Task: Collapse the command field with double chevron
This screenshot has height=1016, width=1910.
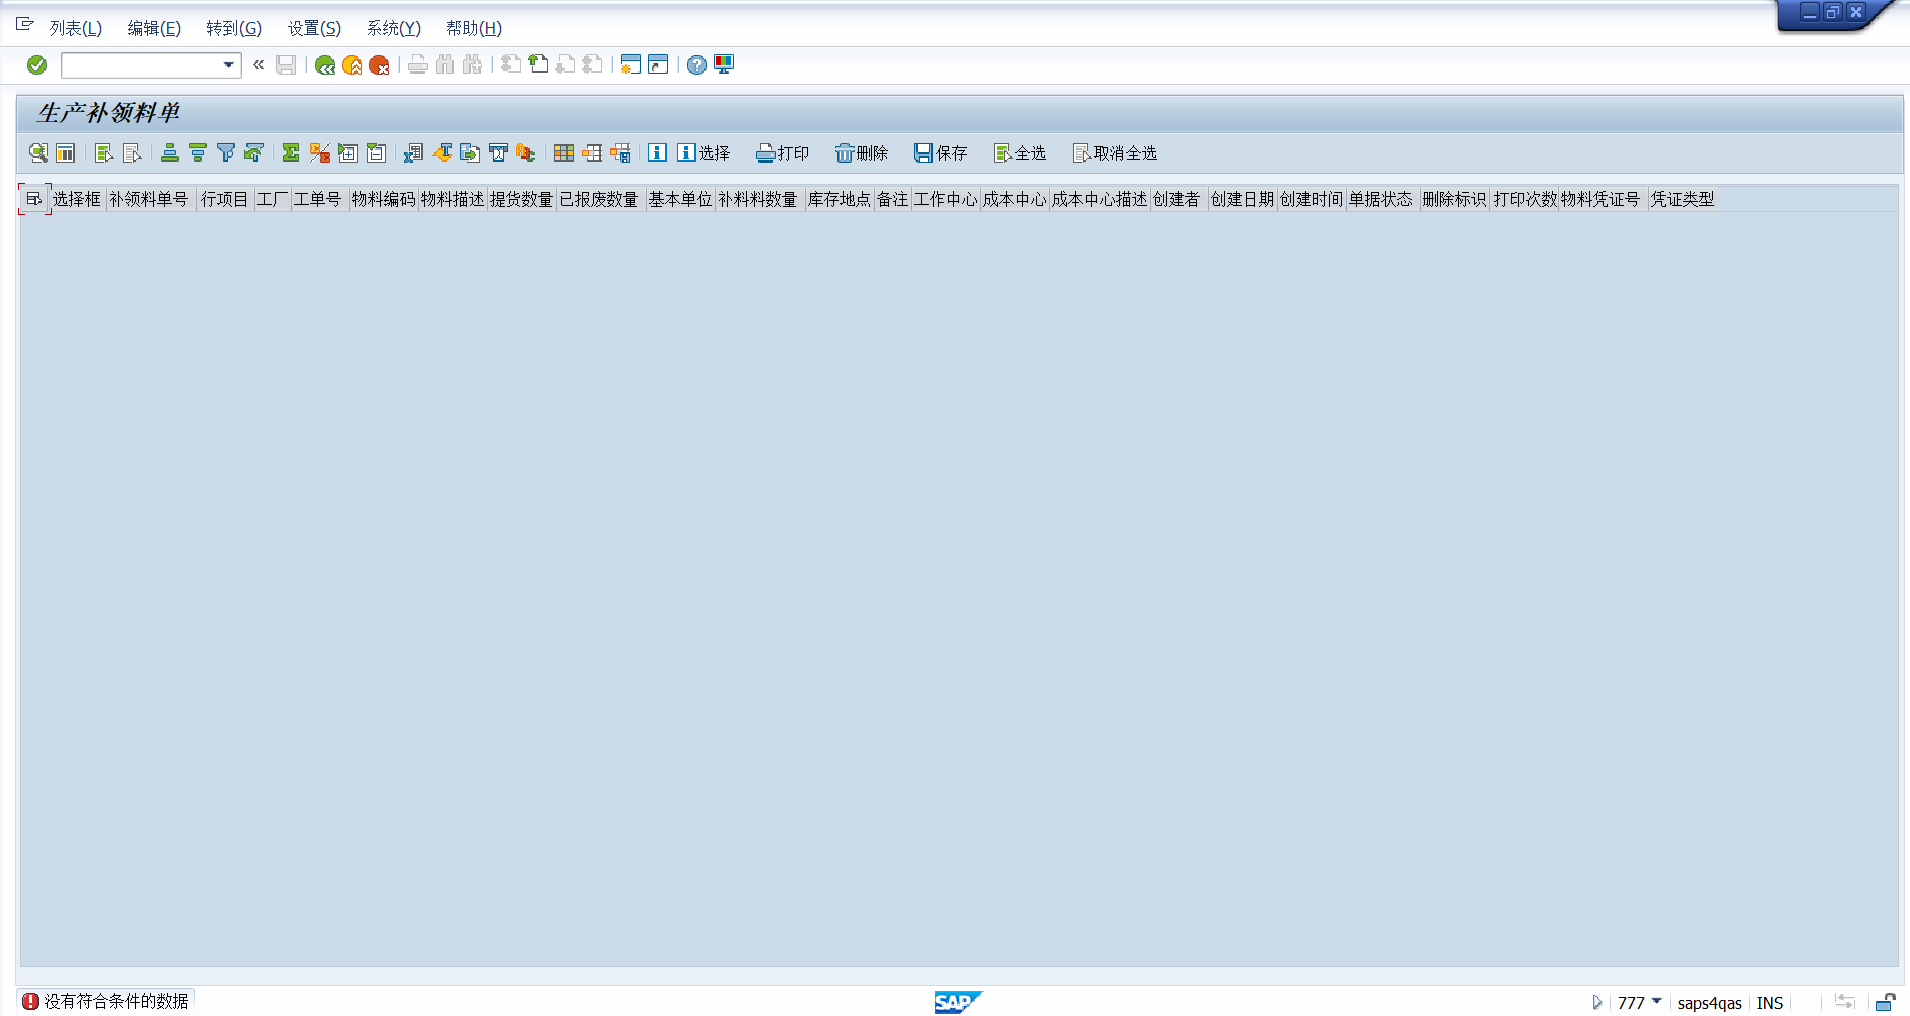Action: (258, 65)
